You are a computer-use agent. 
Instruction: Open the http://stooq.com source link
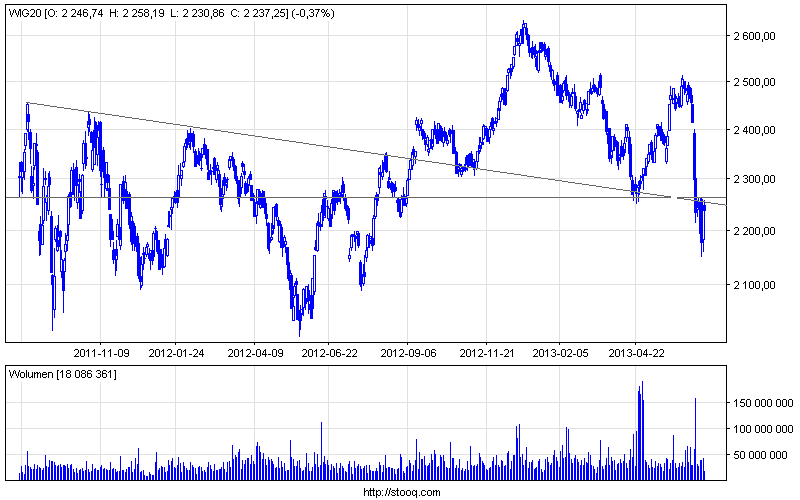click(x=402, y=492)
